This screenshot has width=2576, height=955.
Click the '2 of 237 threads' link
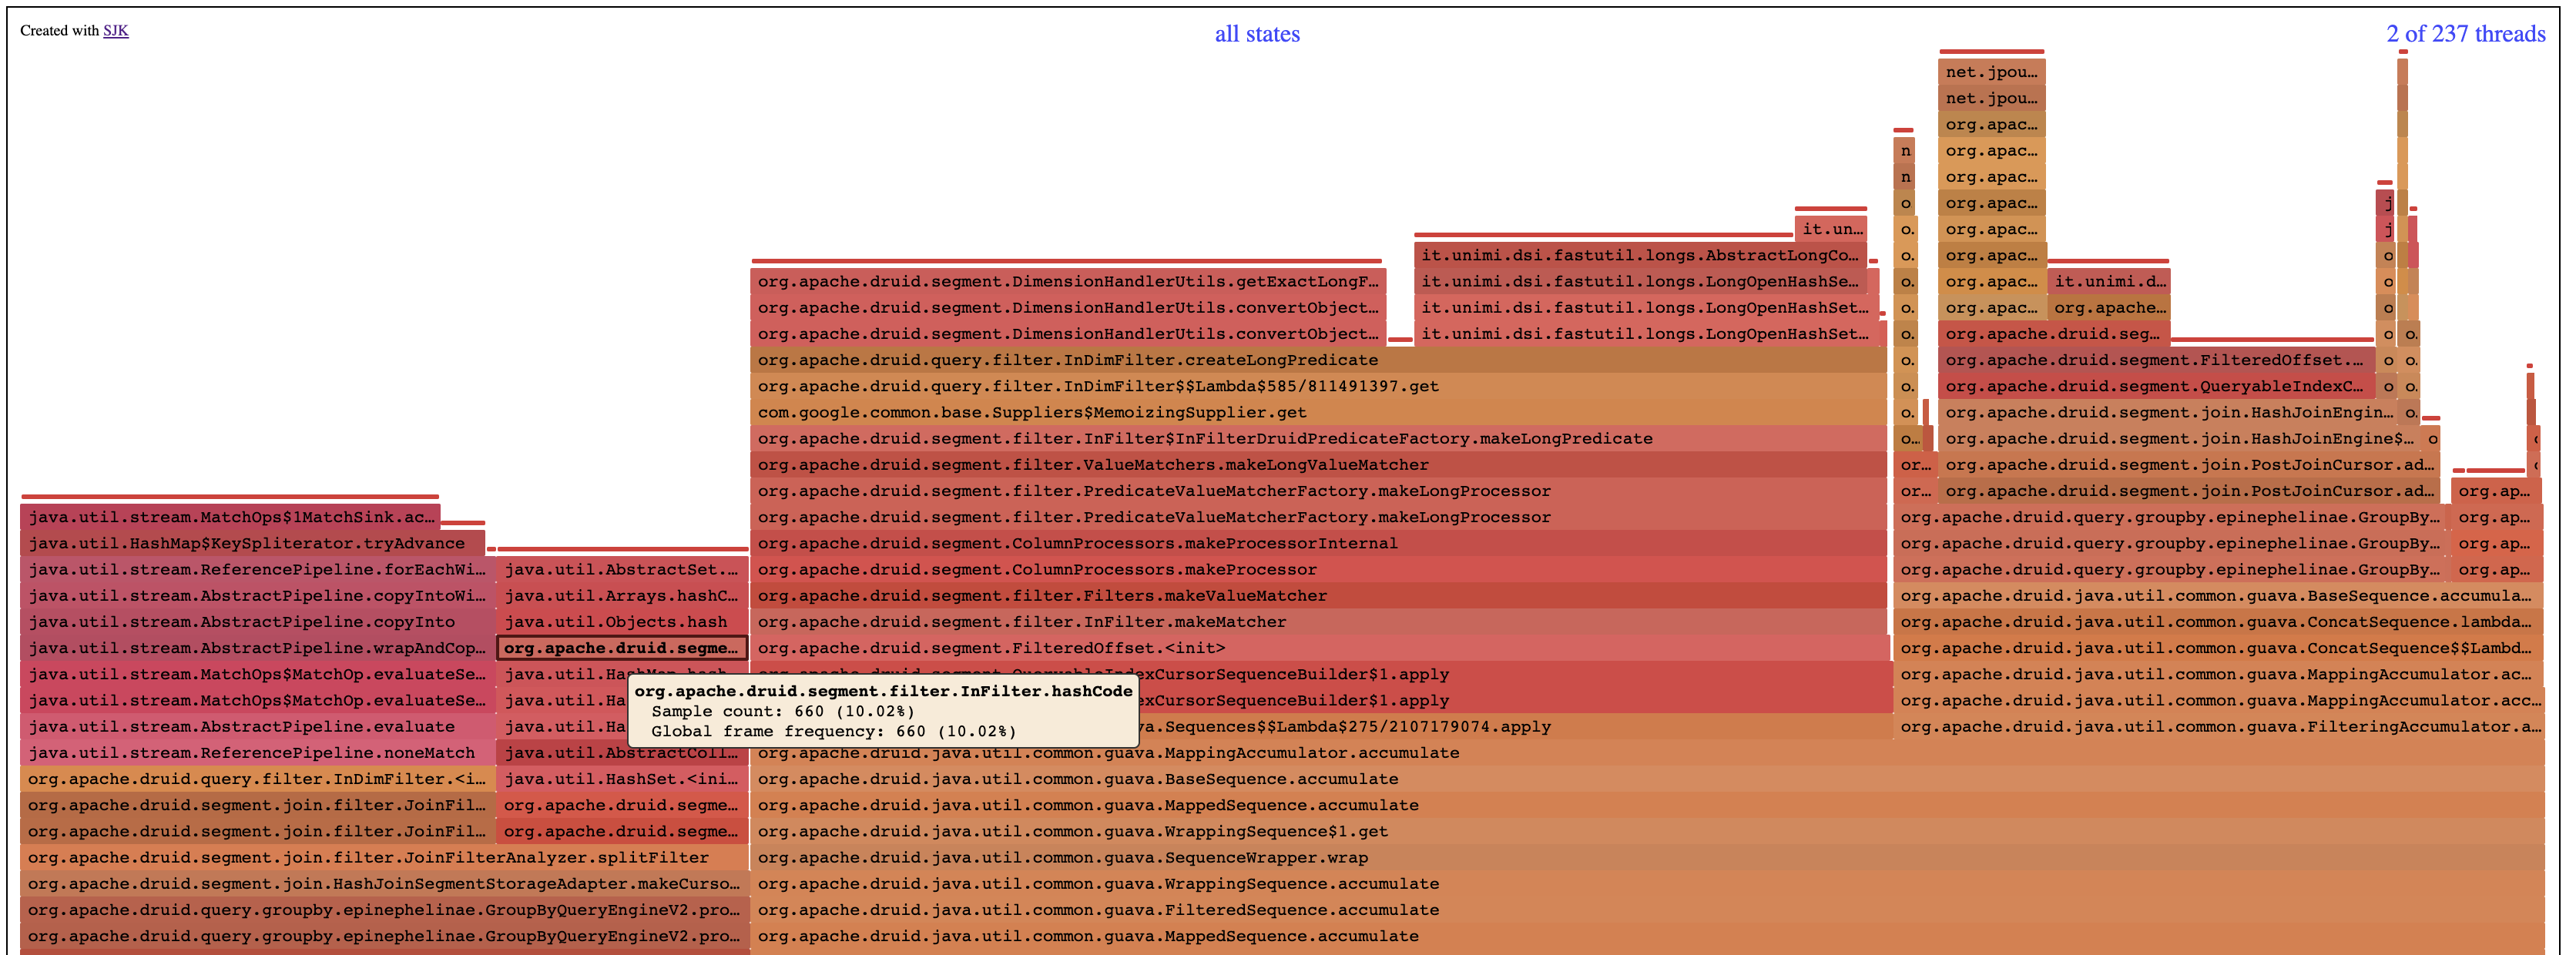[2464, 34]
